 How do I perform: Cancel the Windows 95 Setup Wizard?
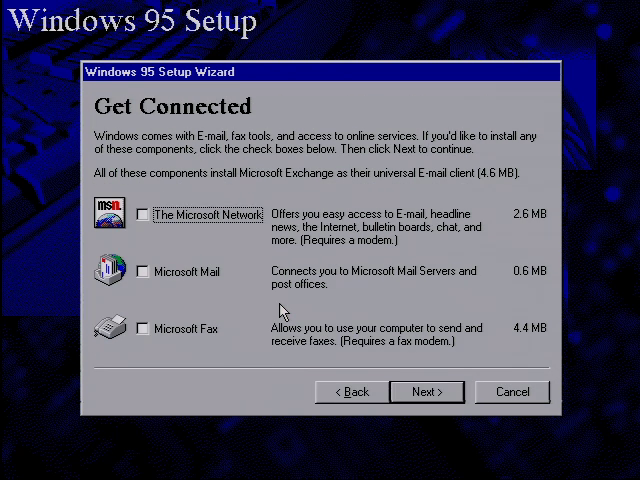(513, 392)
